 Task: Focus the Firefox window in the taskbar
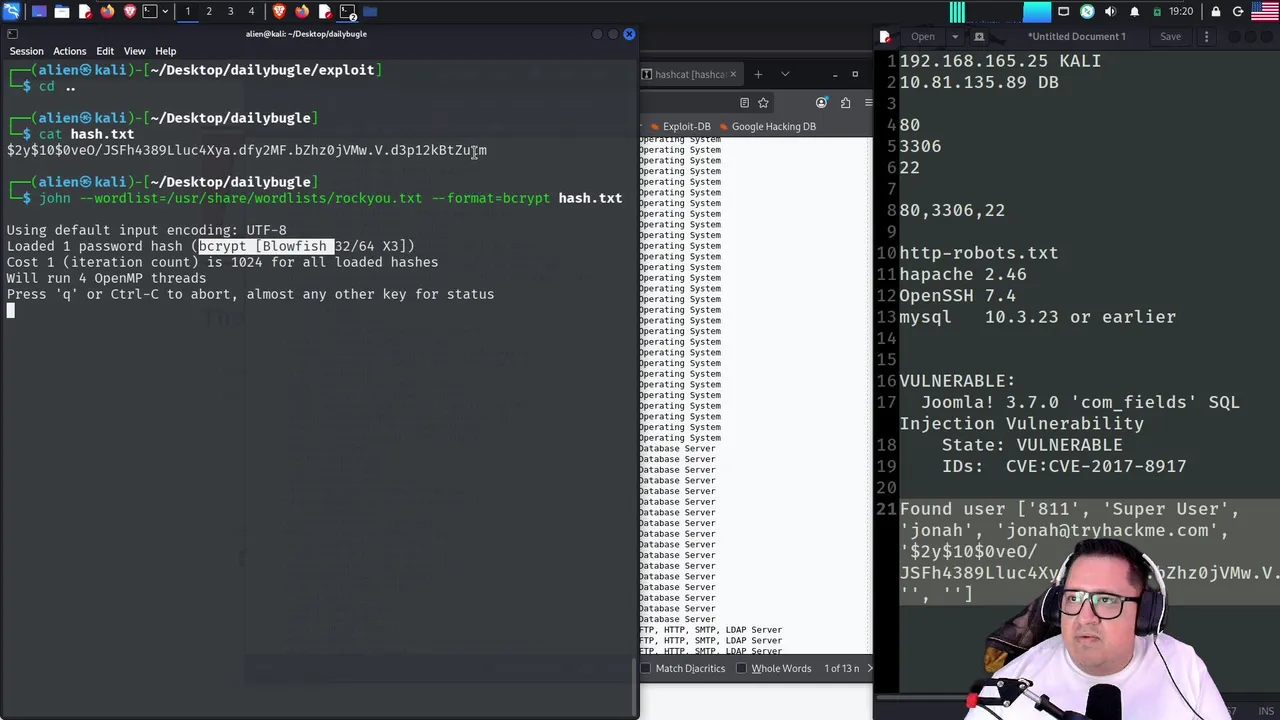[x=302, y=12]
